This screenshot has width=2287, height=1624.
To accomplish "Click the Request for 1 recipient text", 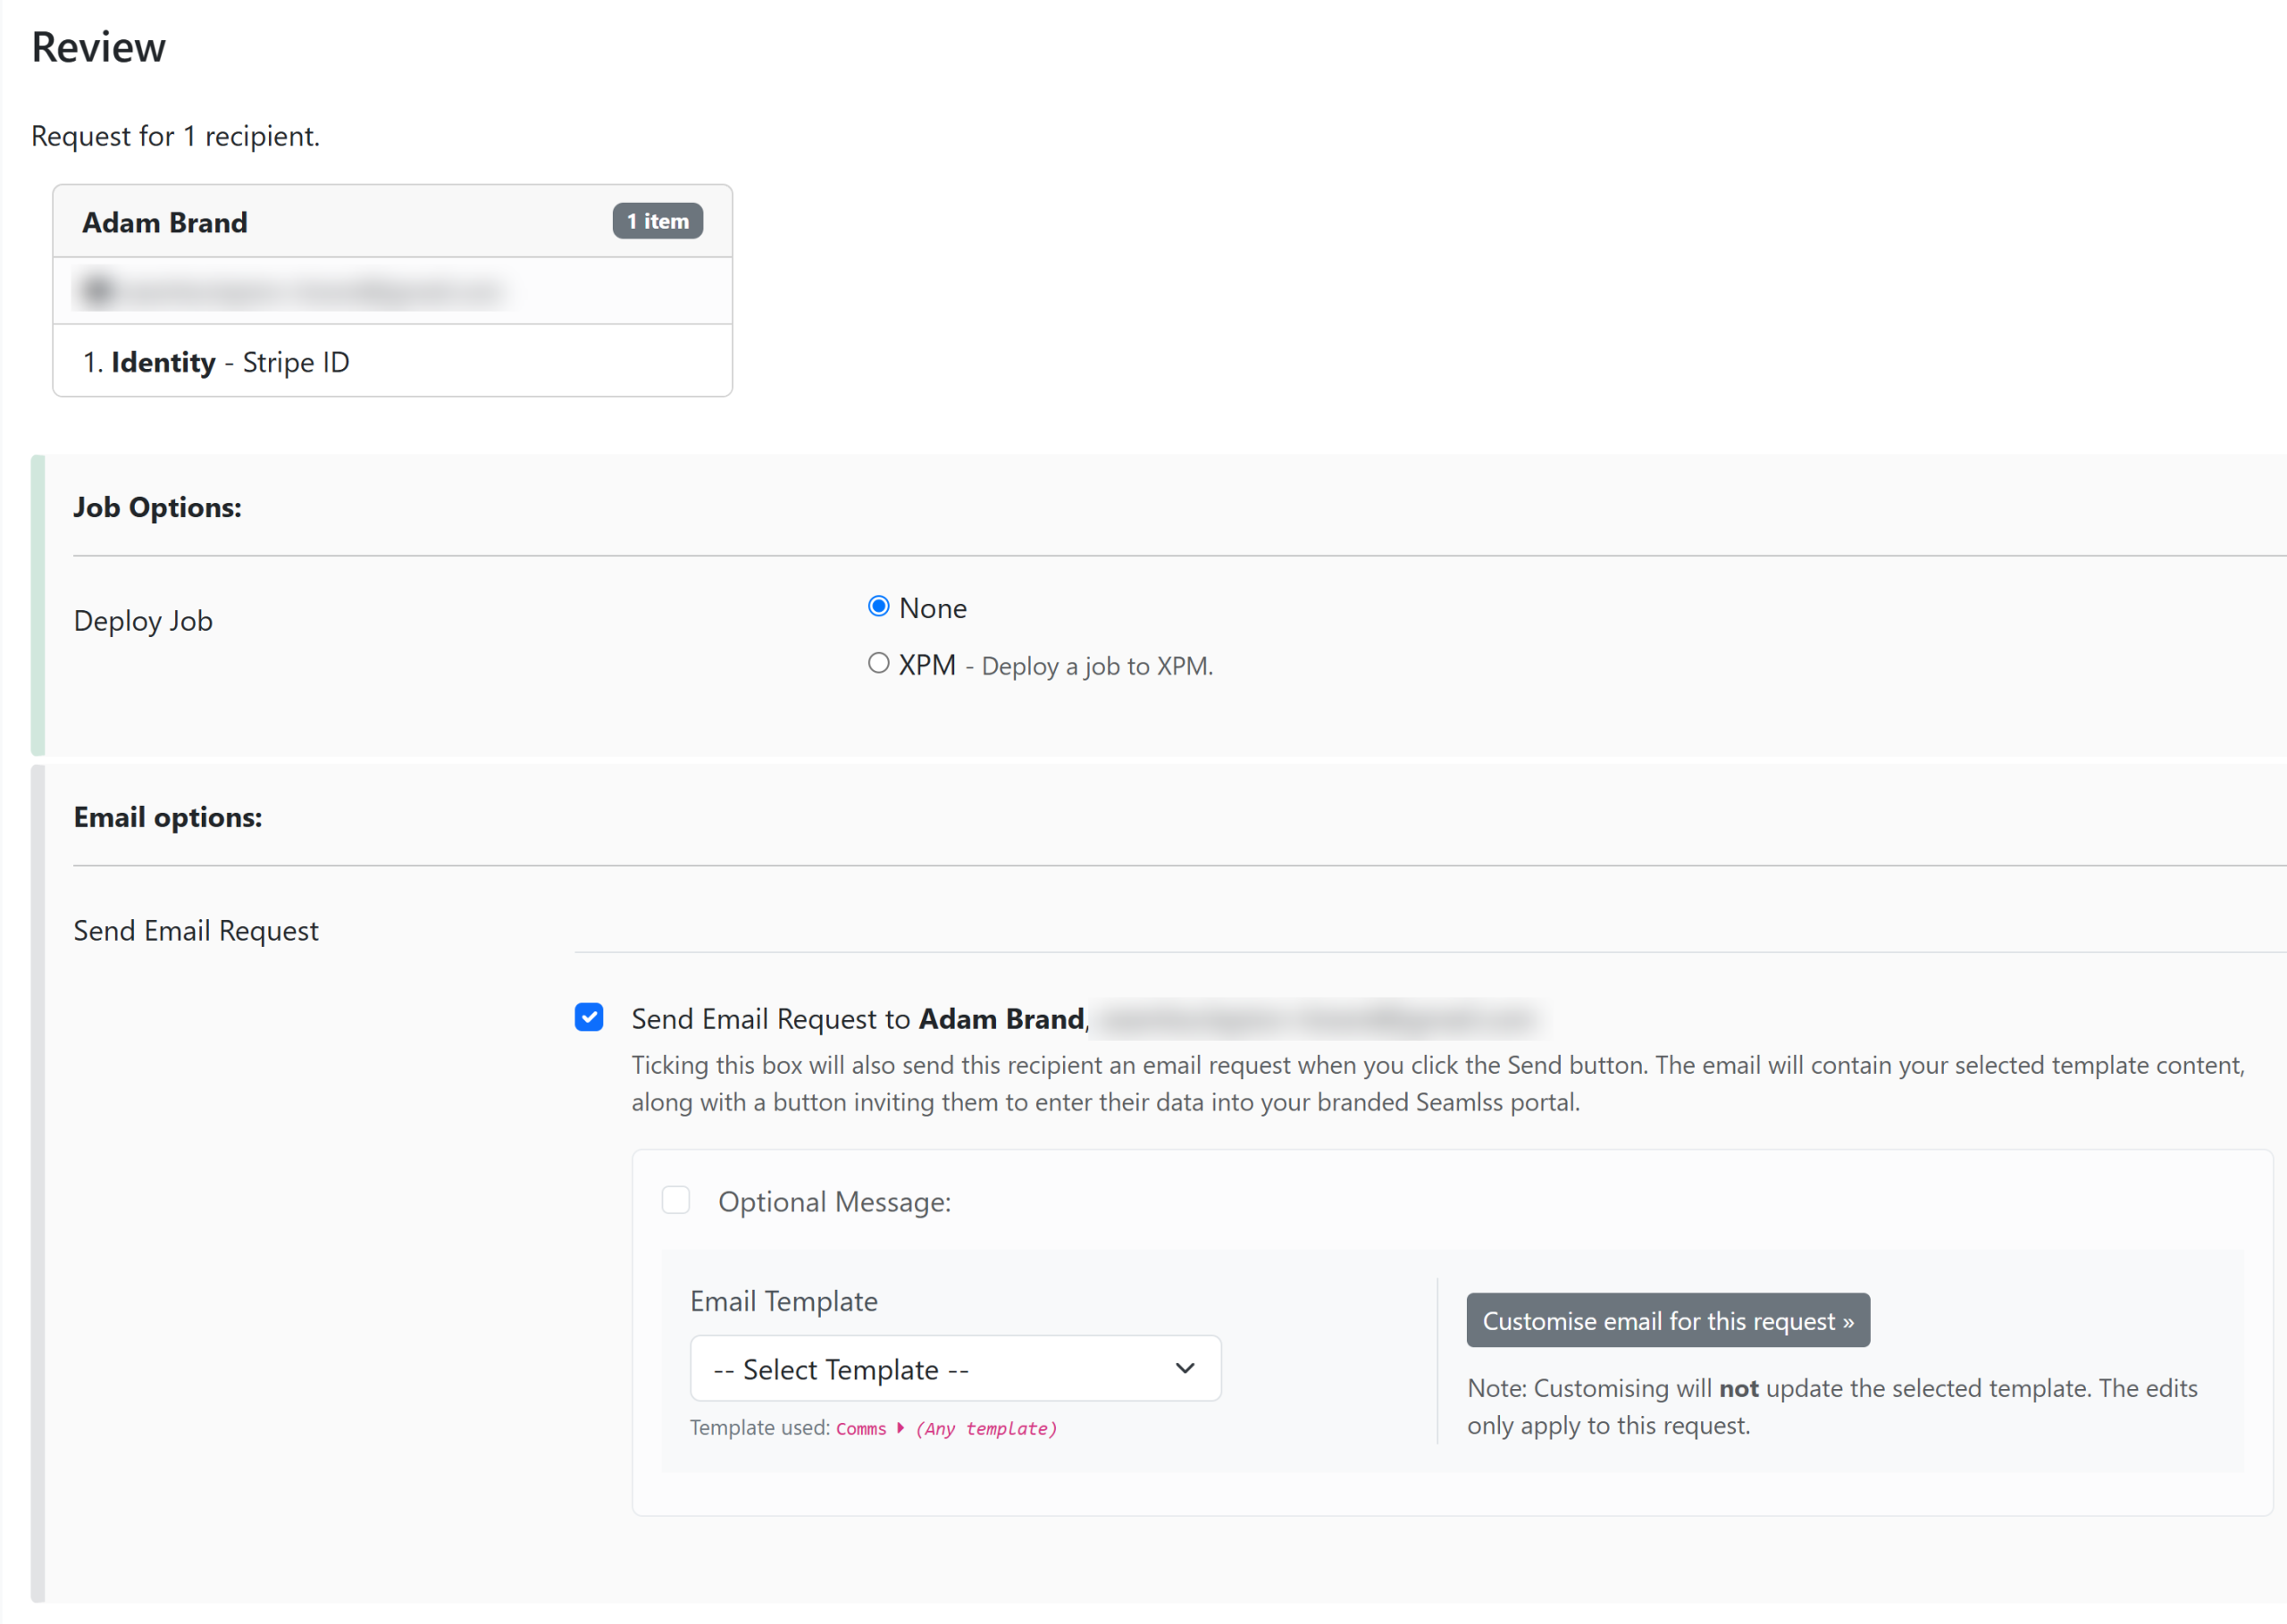I will tap(175, 136).
